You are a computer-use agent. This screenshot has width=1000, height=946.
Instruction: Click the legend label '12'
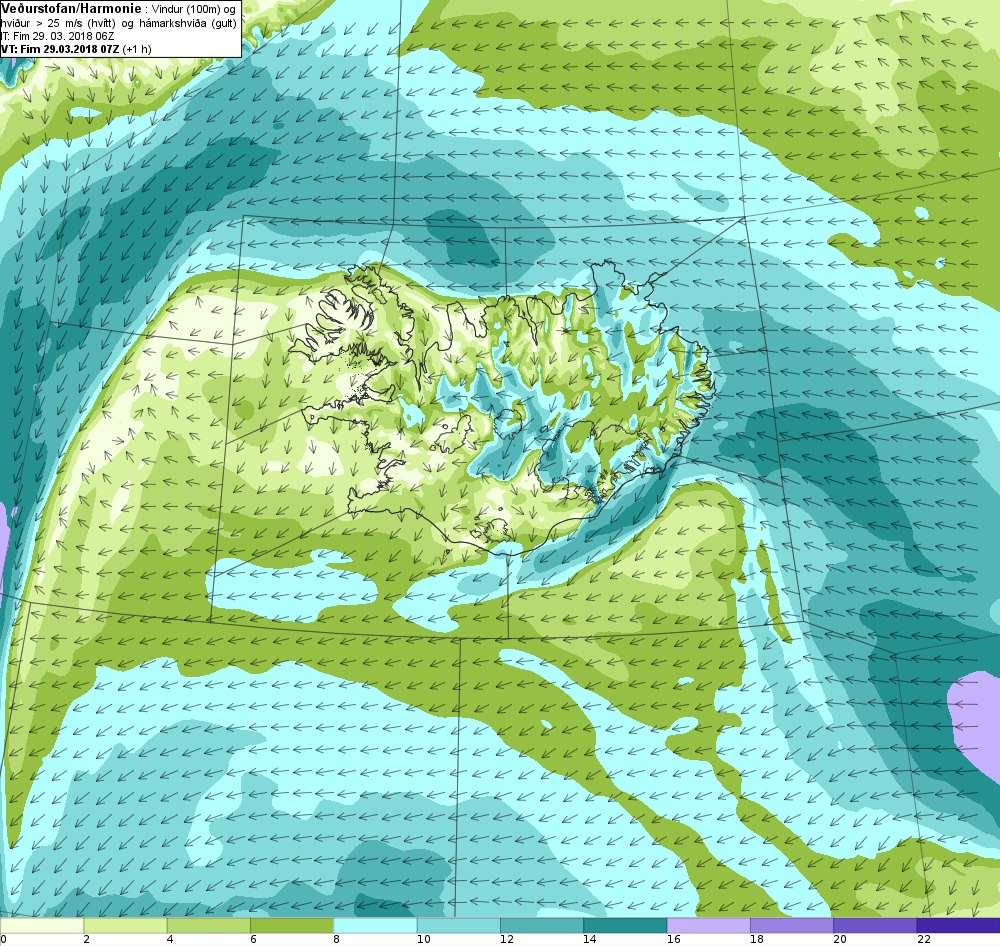(x=507, y=939)
